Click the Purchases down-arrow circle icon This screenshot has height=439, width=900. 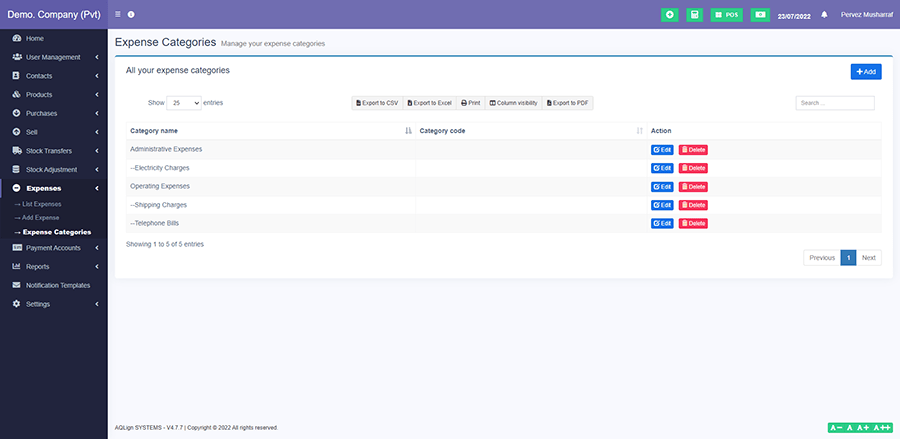click(x=17, y=113)
